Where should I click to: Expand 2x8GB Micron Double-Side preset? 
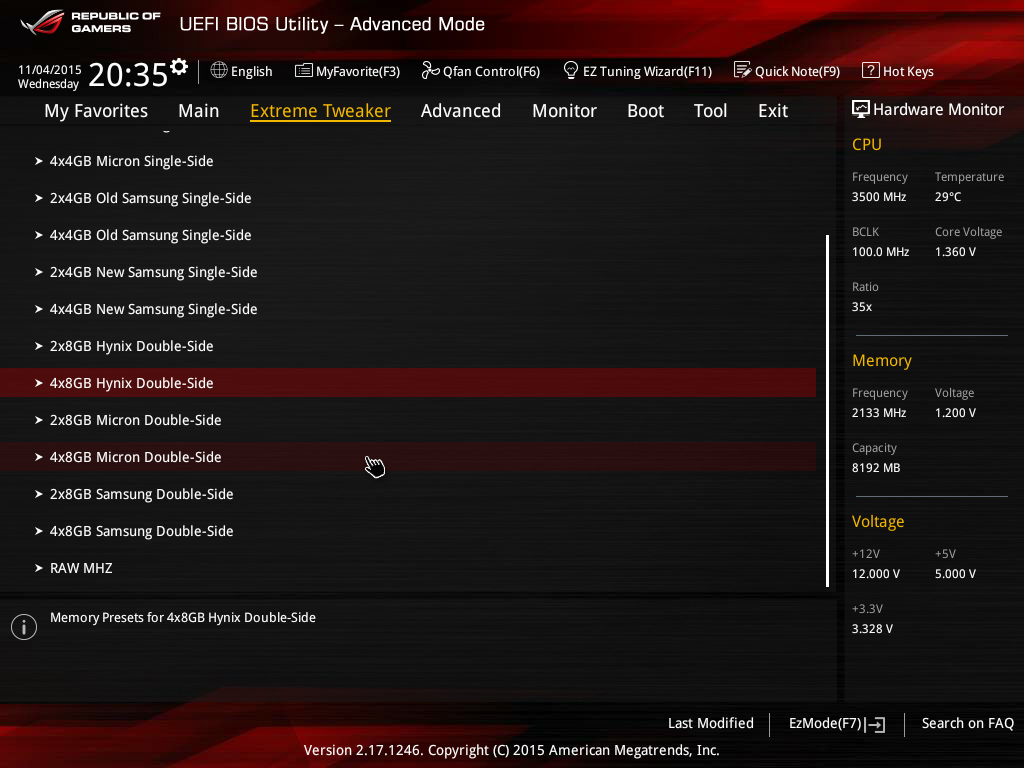coord(408,420)
